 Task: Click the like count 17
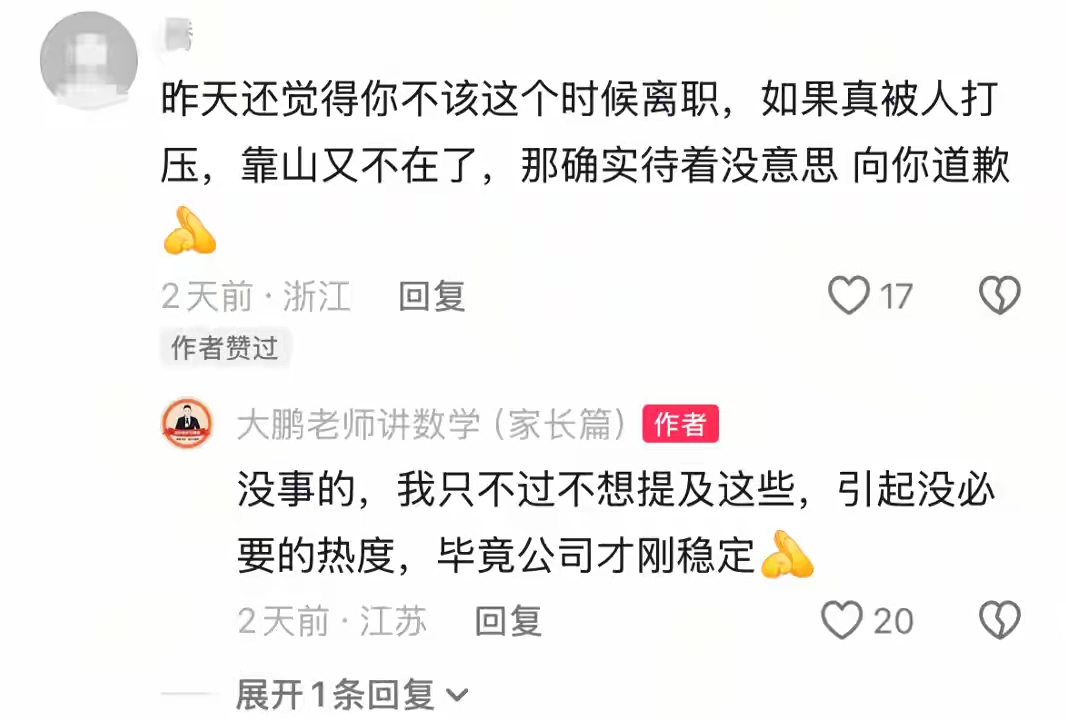pos(896,296)
